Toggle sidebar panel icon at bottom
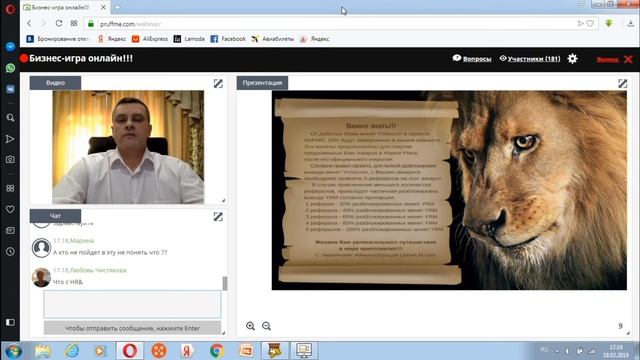The width and height of the screenshot is (640, 360). click(x=10, y=322)
